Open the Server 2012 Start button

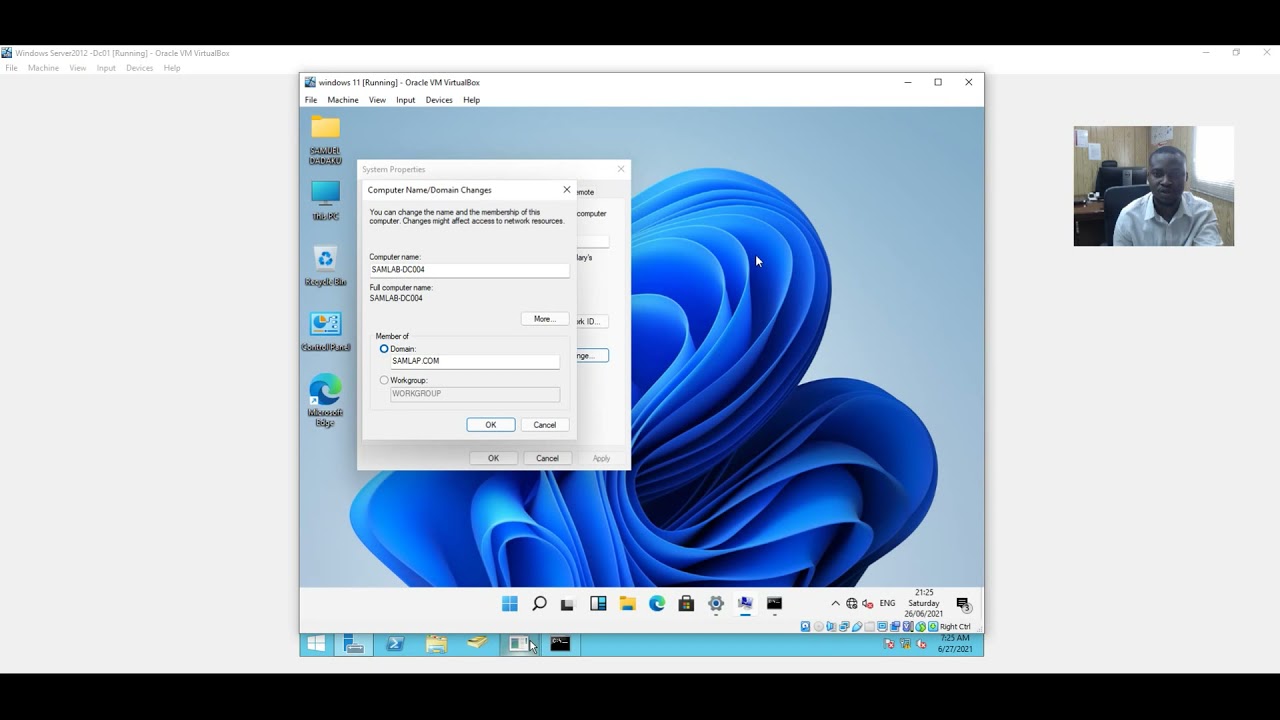pos(316,644)
